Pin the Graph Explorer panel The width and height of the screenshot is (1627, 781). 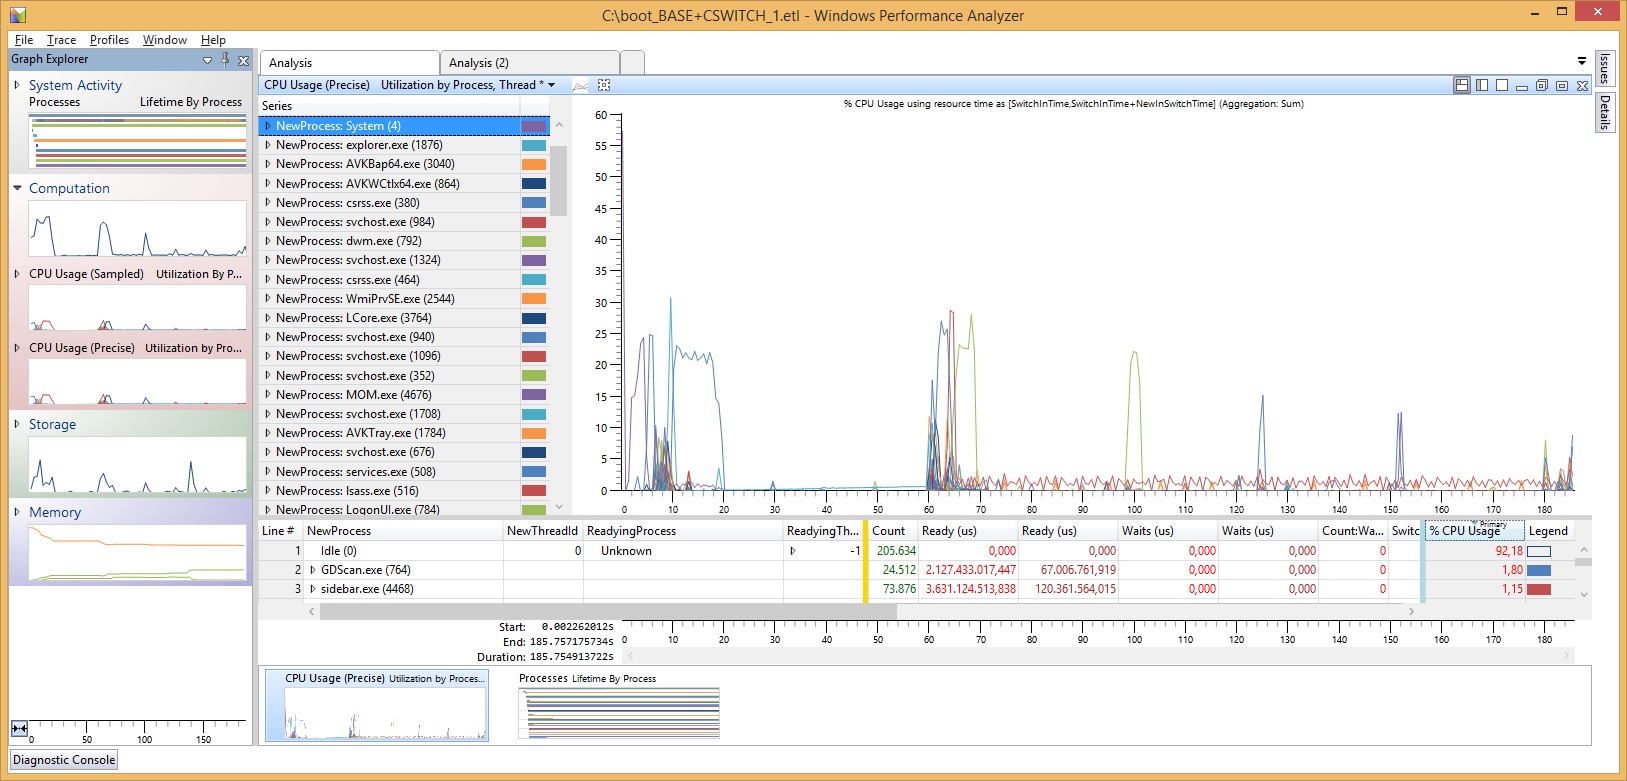(x=225, y=60)
